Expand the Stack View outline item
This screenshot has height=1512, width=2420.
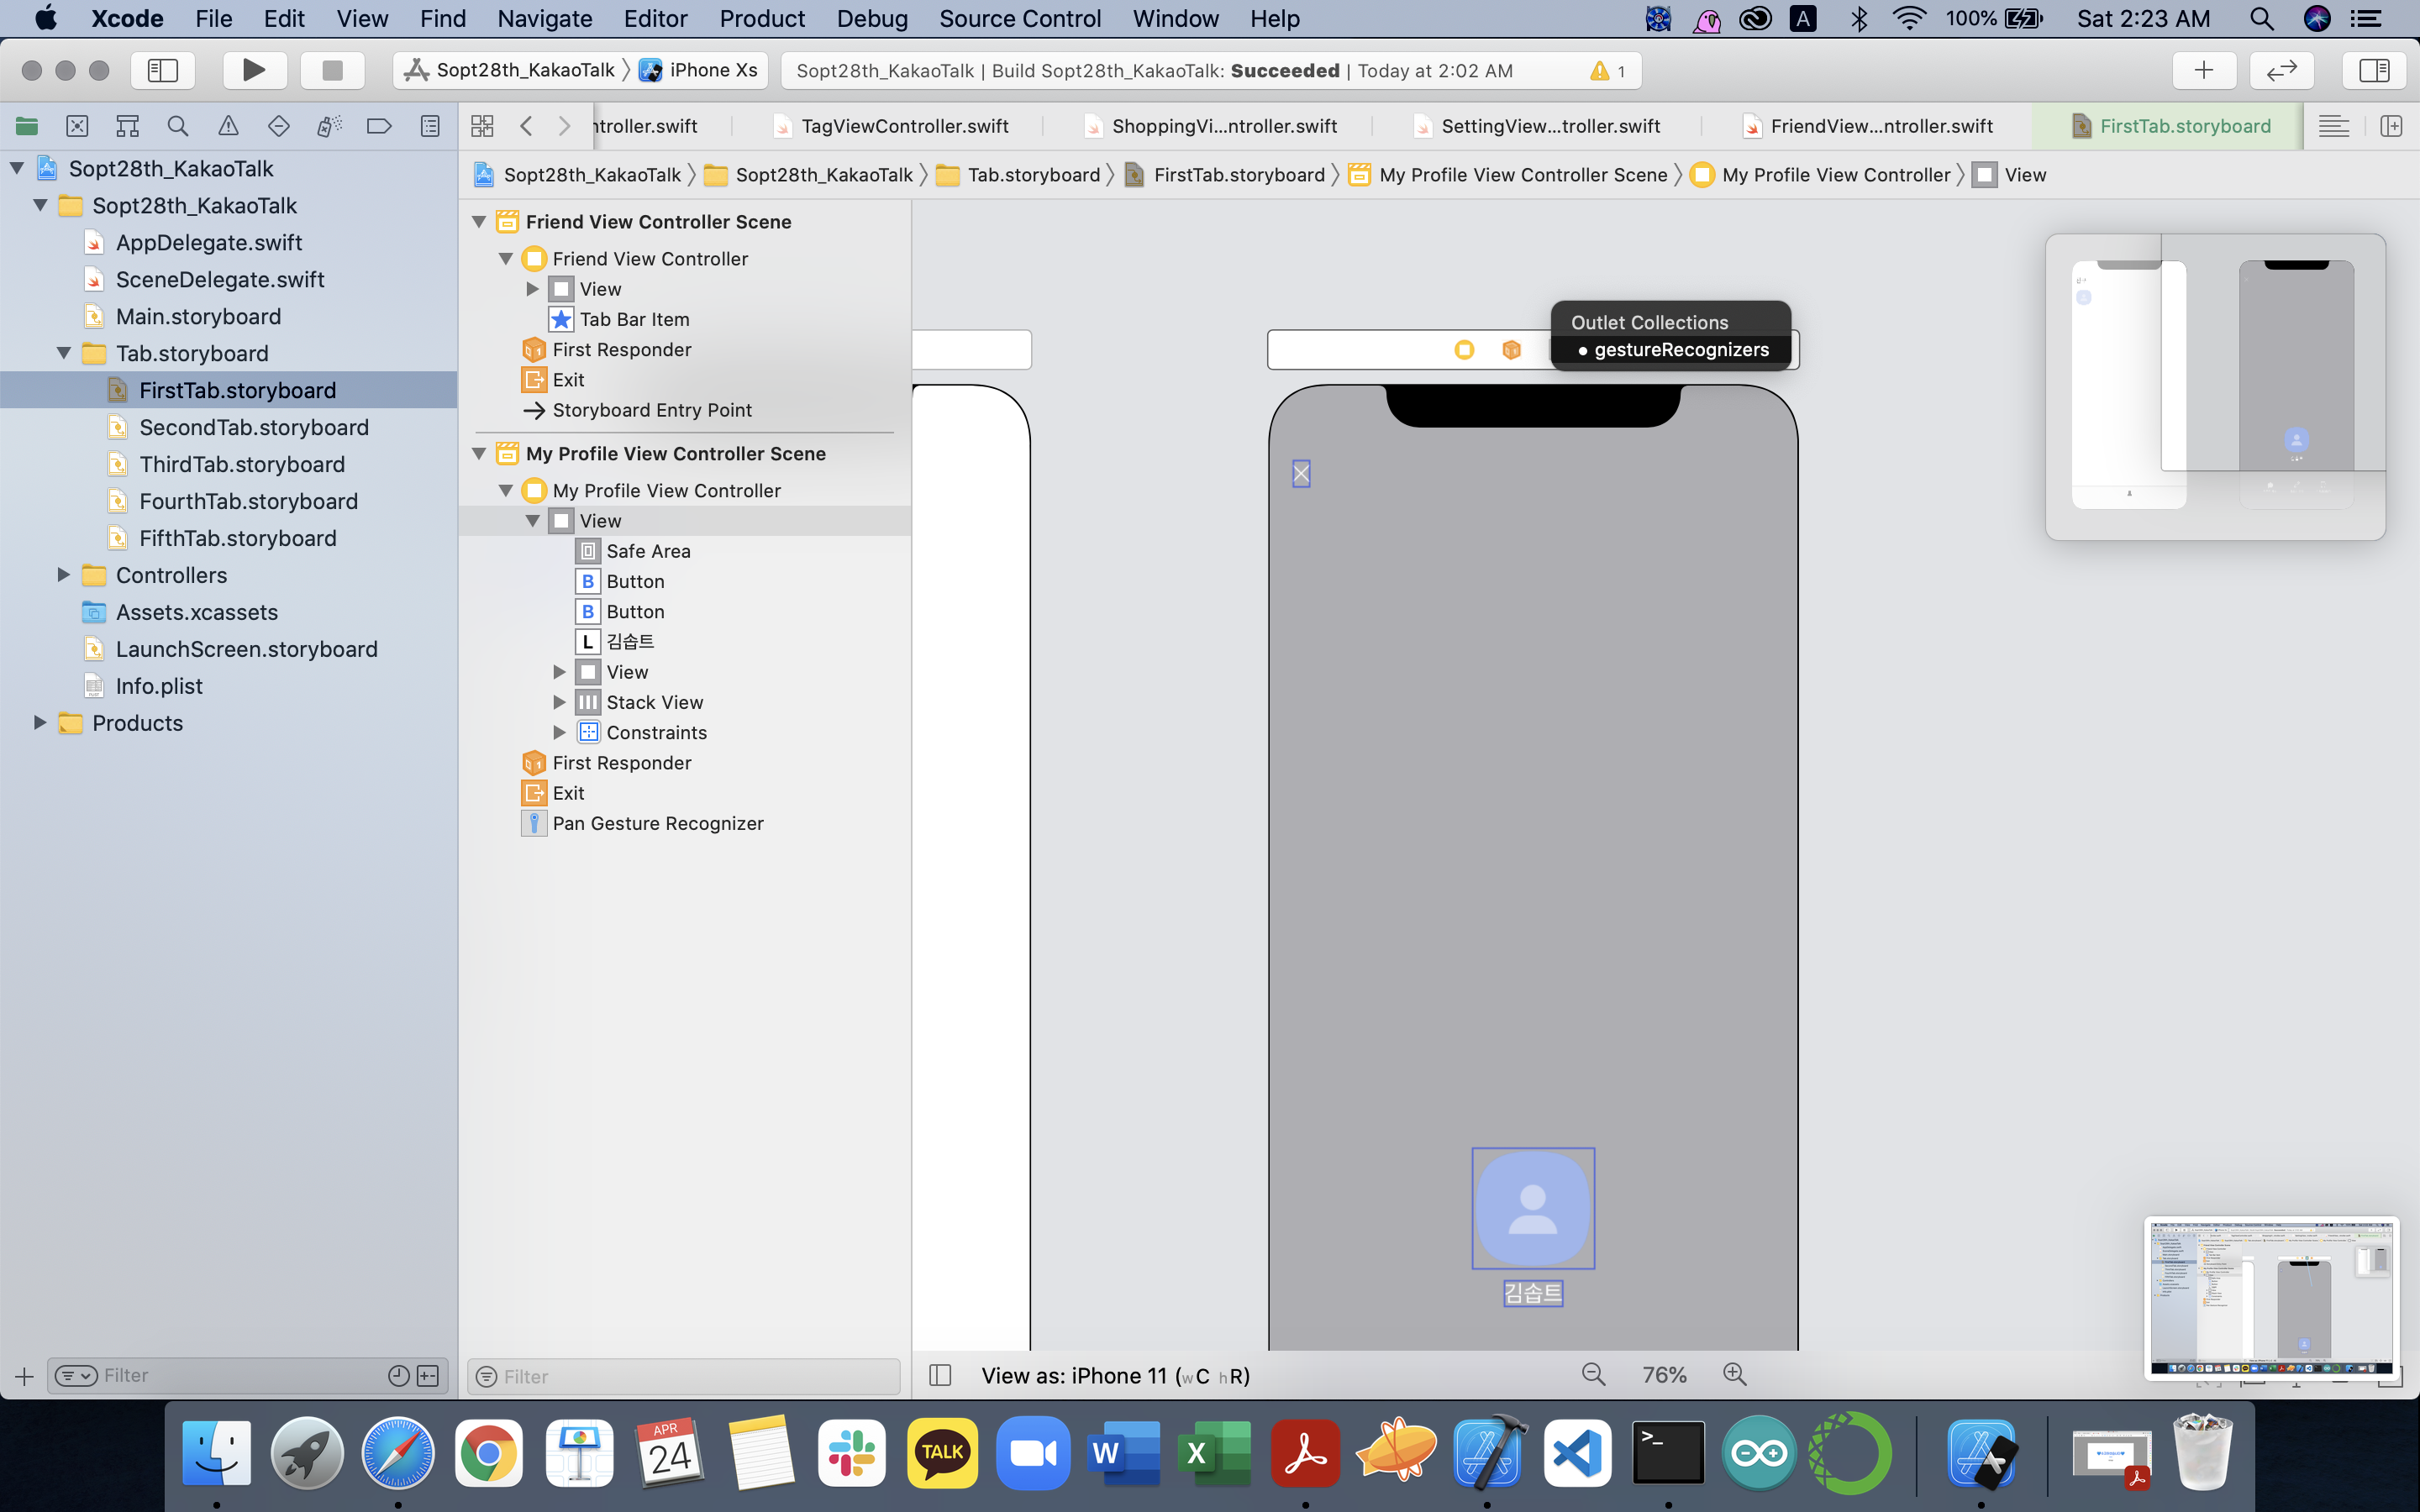click(560, 702)
